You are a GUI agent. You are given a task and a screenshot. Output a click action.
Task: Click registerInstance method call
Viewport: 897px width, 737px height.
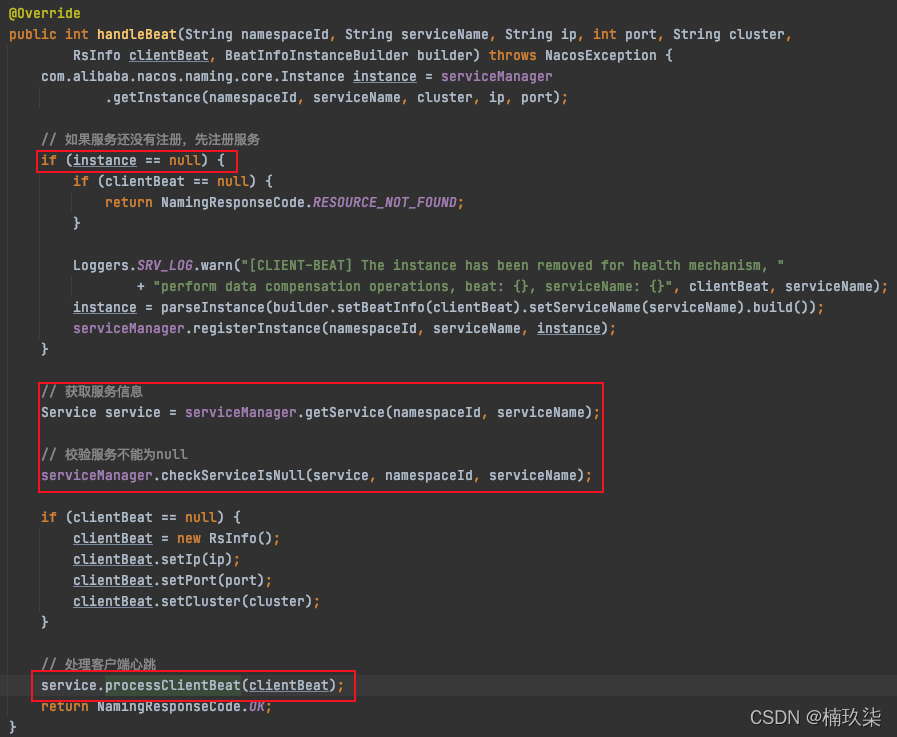point(257,328)
